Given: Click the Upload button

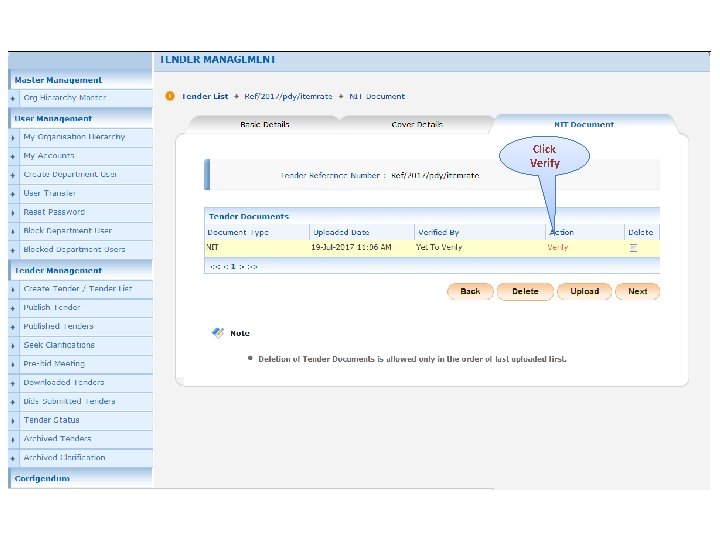Looking at the screenshot, I should coord(585,291).
